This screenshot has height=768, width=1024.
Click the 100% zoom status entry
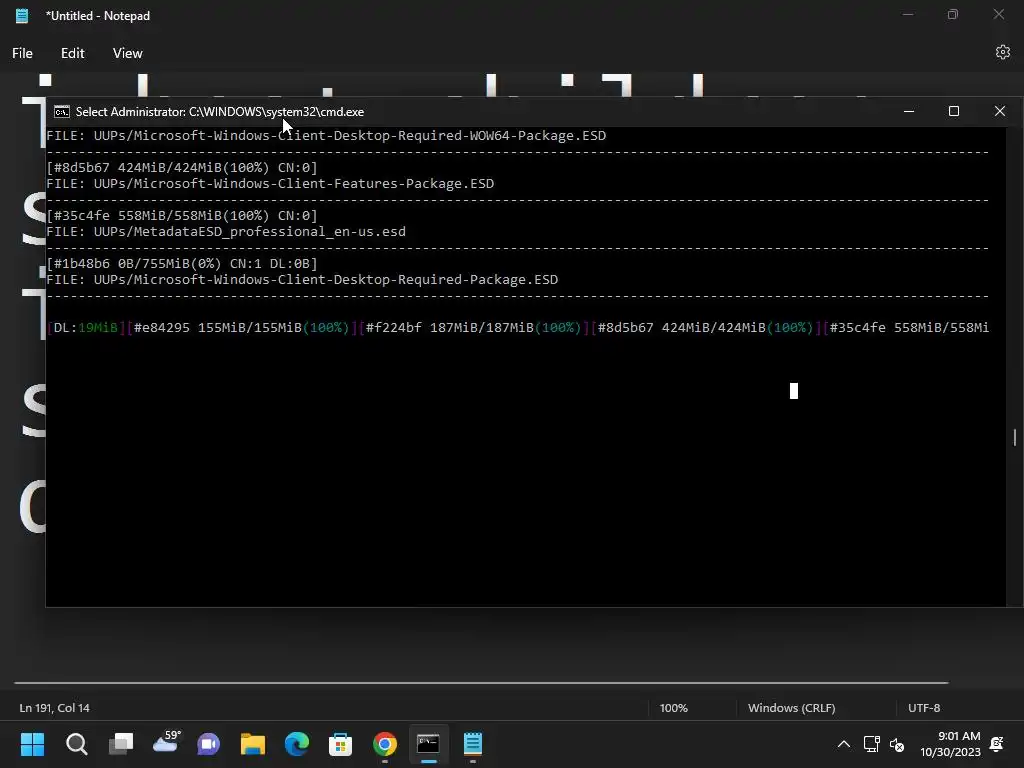(673, 708)
